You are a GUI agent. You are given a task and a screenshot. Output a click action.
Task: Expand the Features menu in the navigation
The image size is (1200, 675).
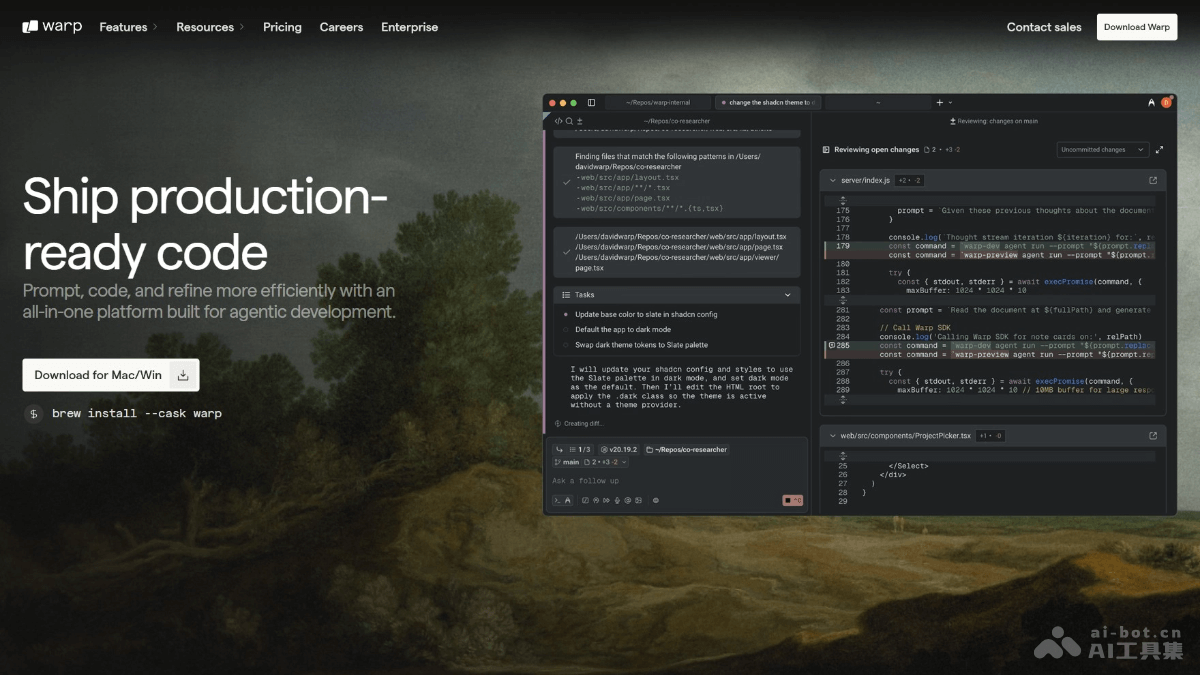pyautogui.click(x=128, y=27)
